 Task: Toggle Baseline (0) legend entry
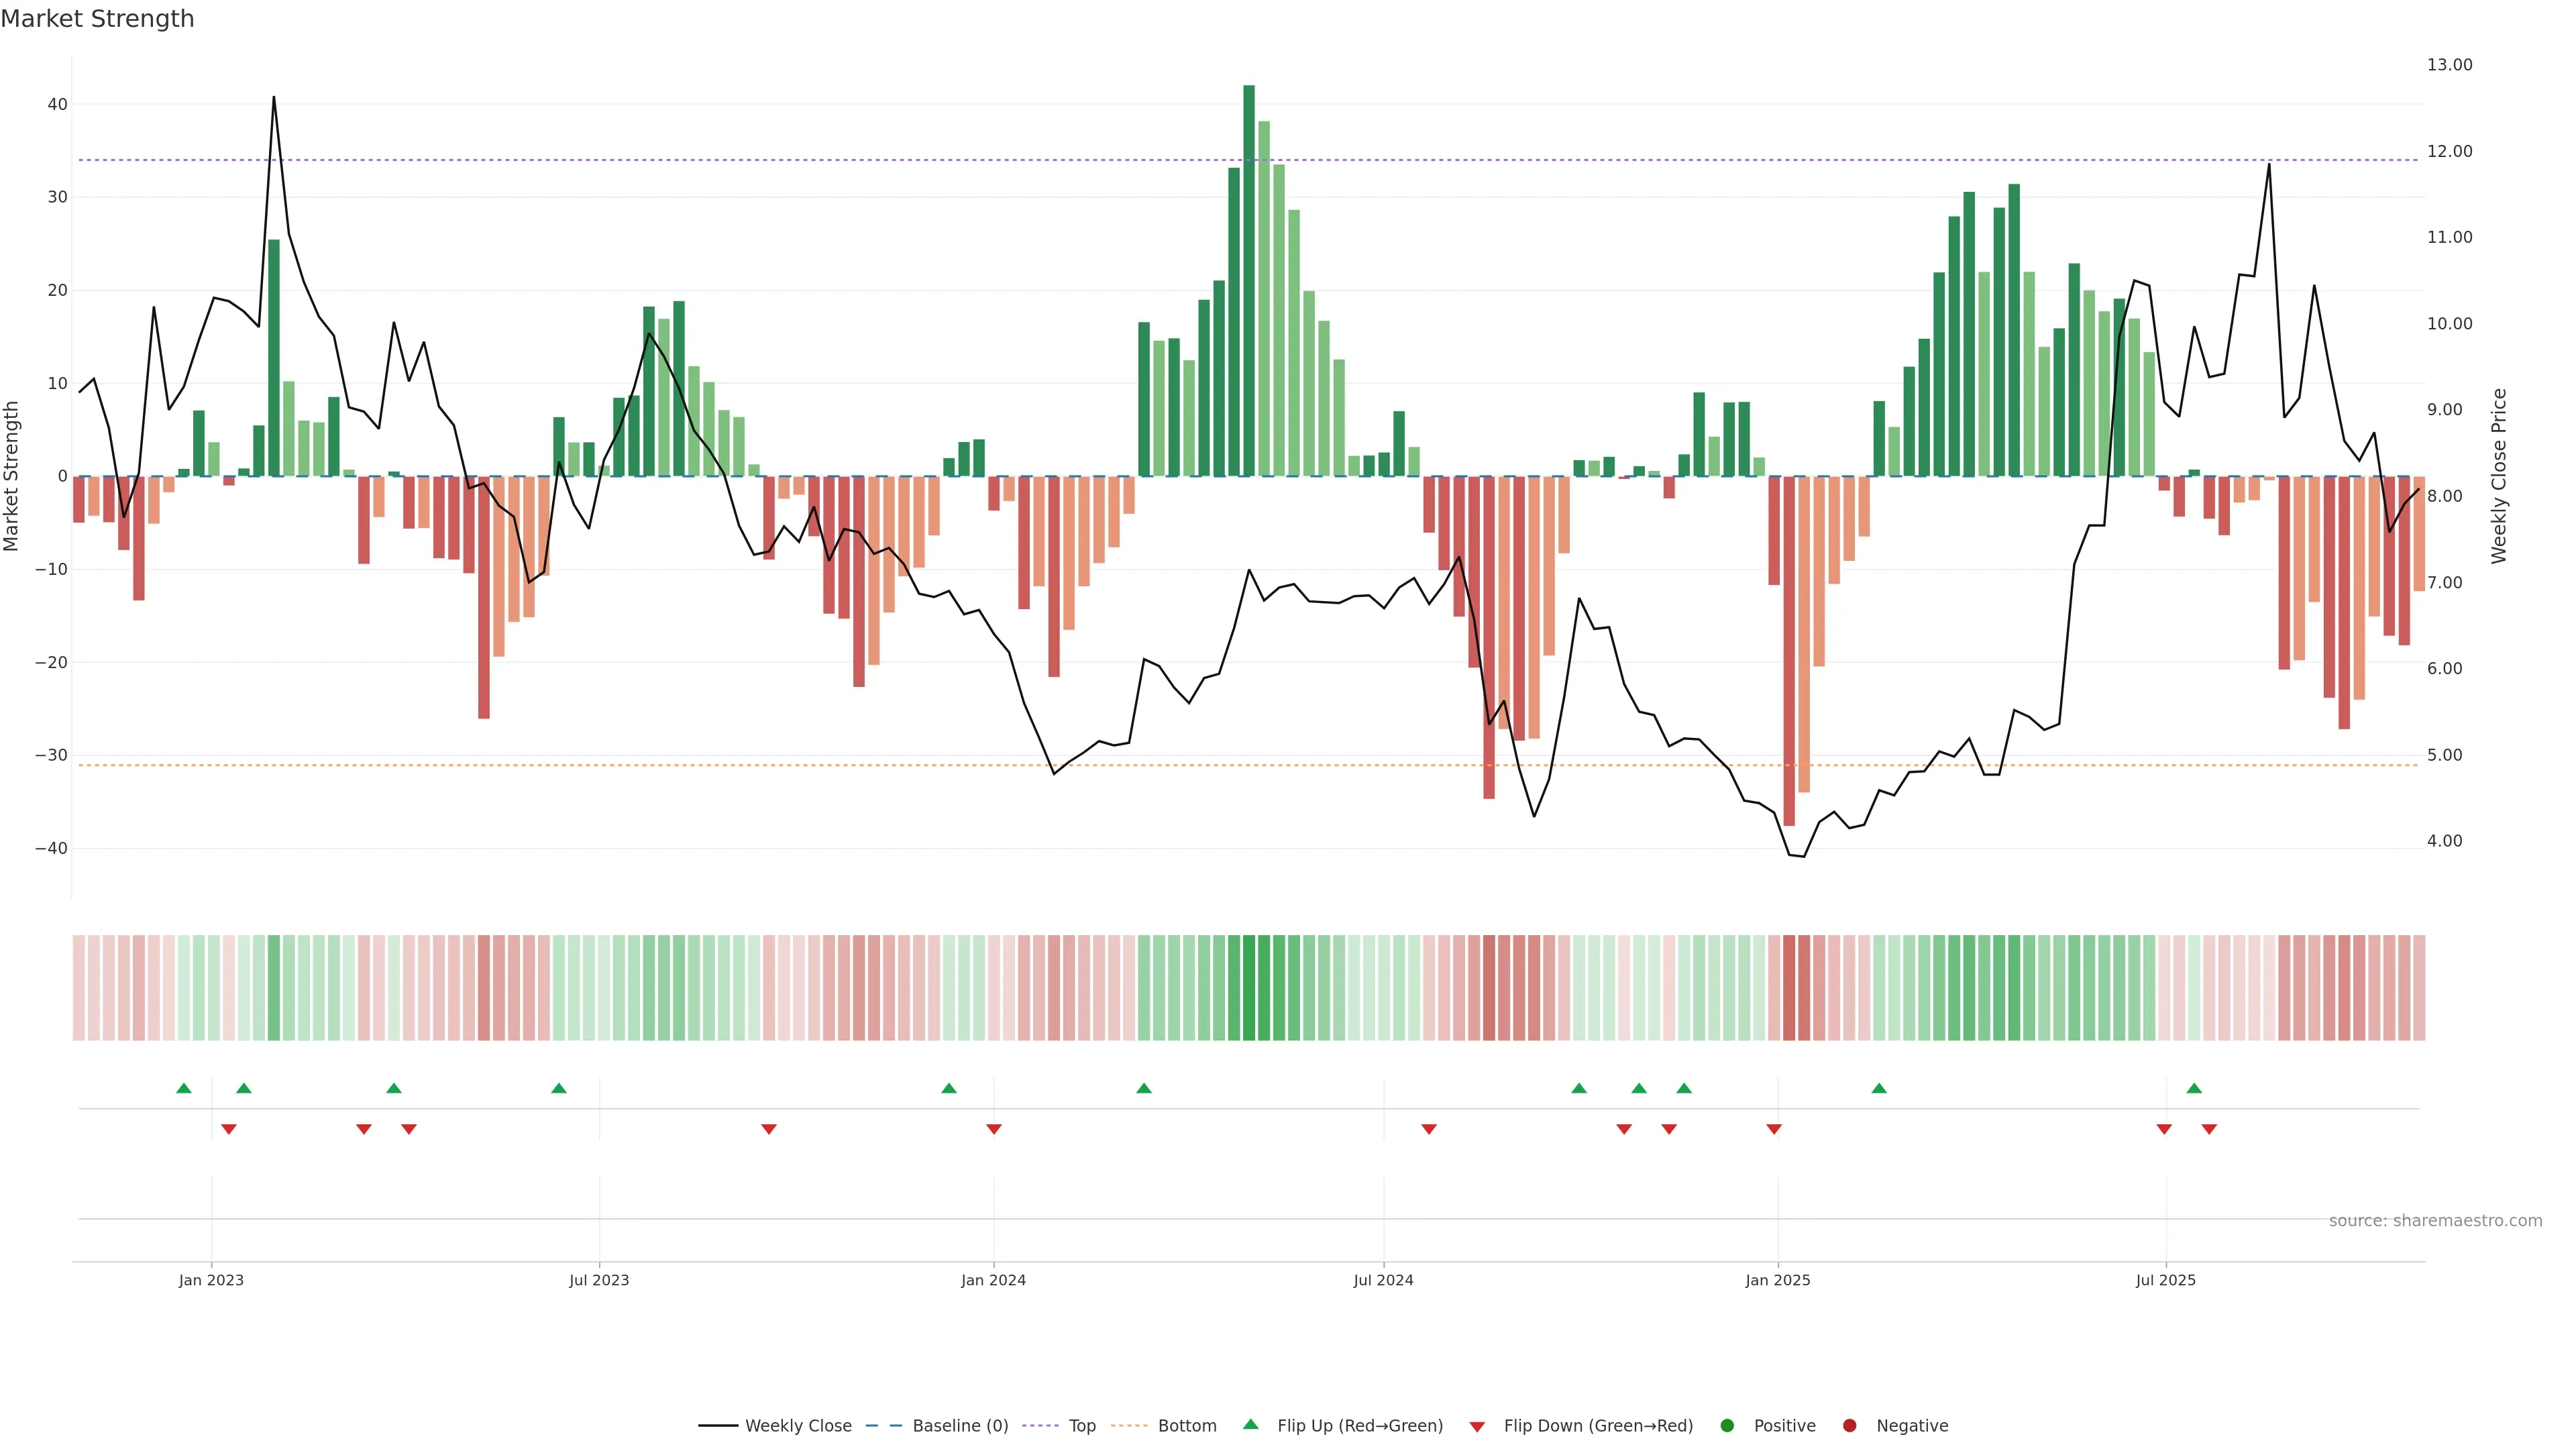(959, 1426)
